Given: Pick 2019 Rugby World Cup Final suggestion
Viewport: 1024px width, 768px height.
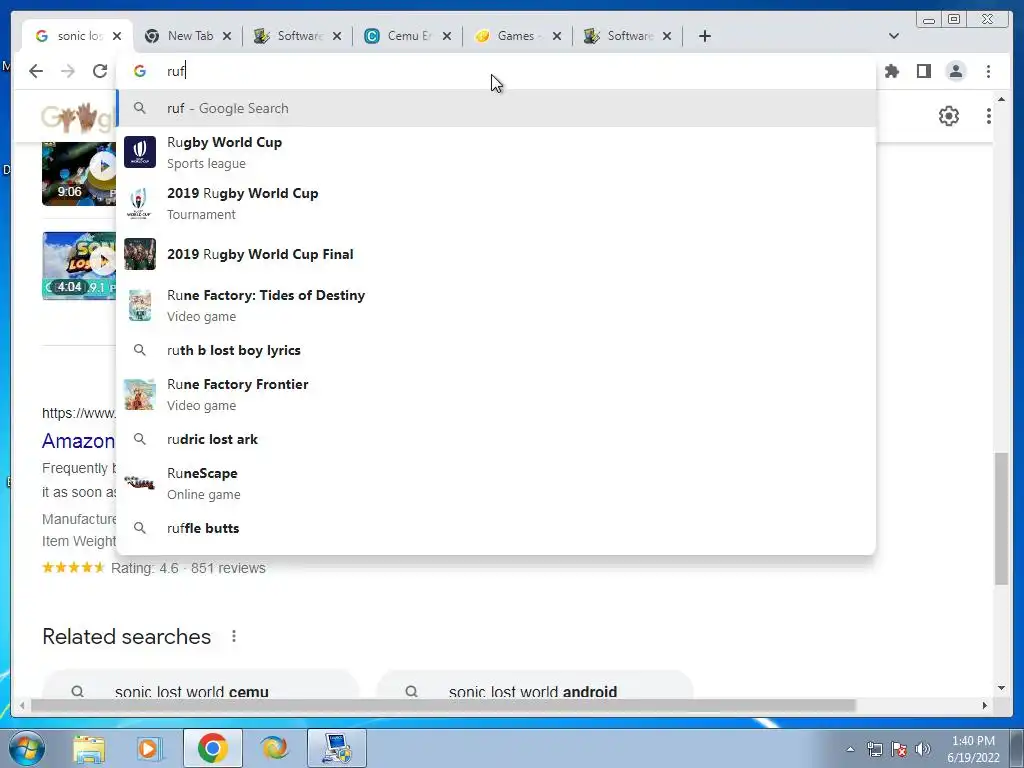Looking at the screenshot, I should [x=496, y=254].
